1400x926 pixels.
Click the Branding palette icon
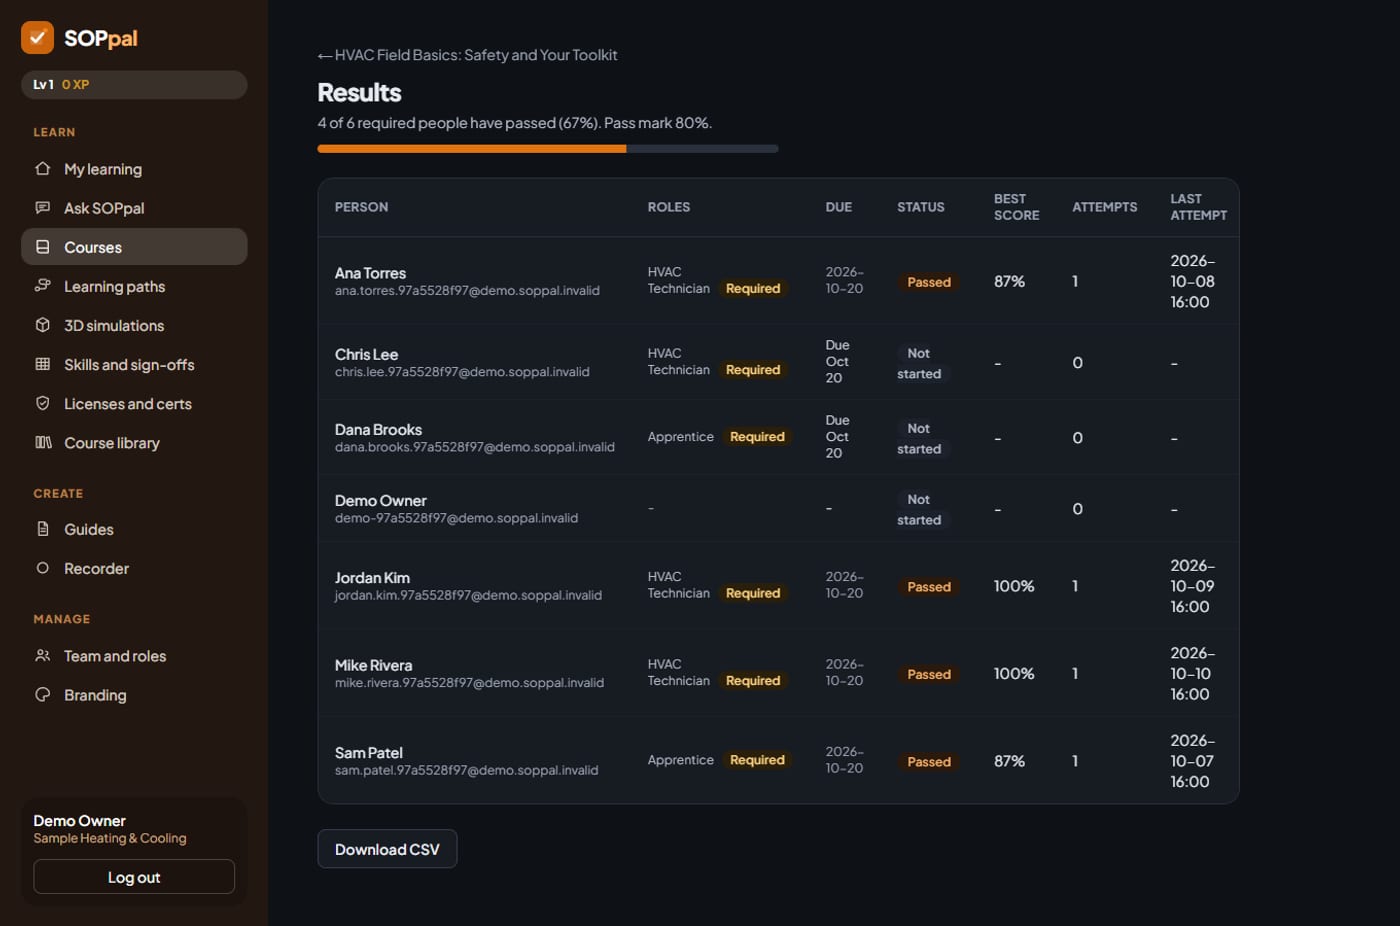point(43,695)
